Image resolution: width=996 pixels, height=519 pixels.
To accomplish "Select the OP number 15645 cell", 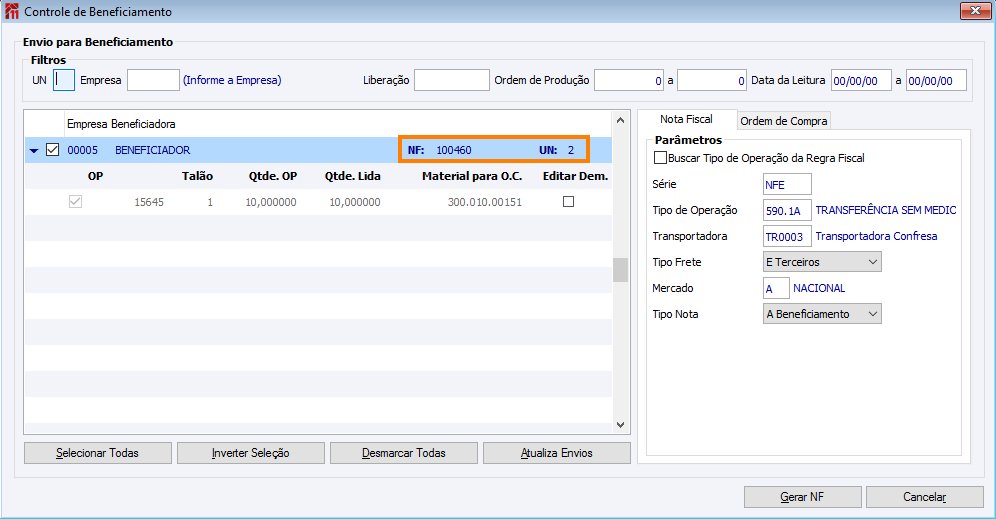I will point(149,202).
